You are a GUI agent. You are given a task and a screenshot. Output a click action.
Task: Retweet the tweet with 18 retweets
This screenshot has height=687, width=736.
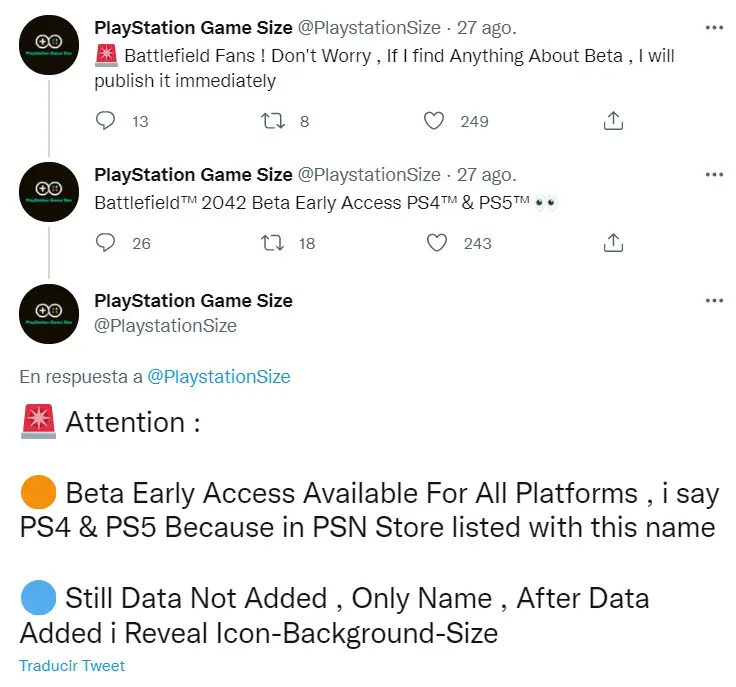point(273,243)
